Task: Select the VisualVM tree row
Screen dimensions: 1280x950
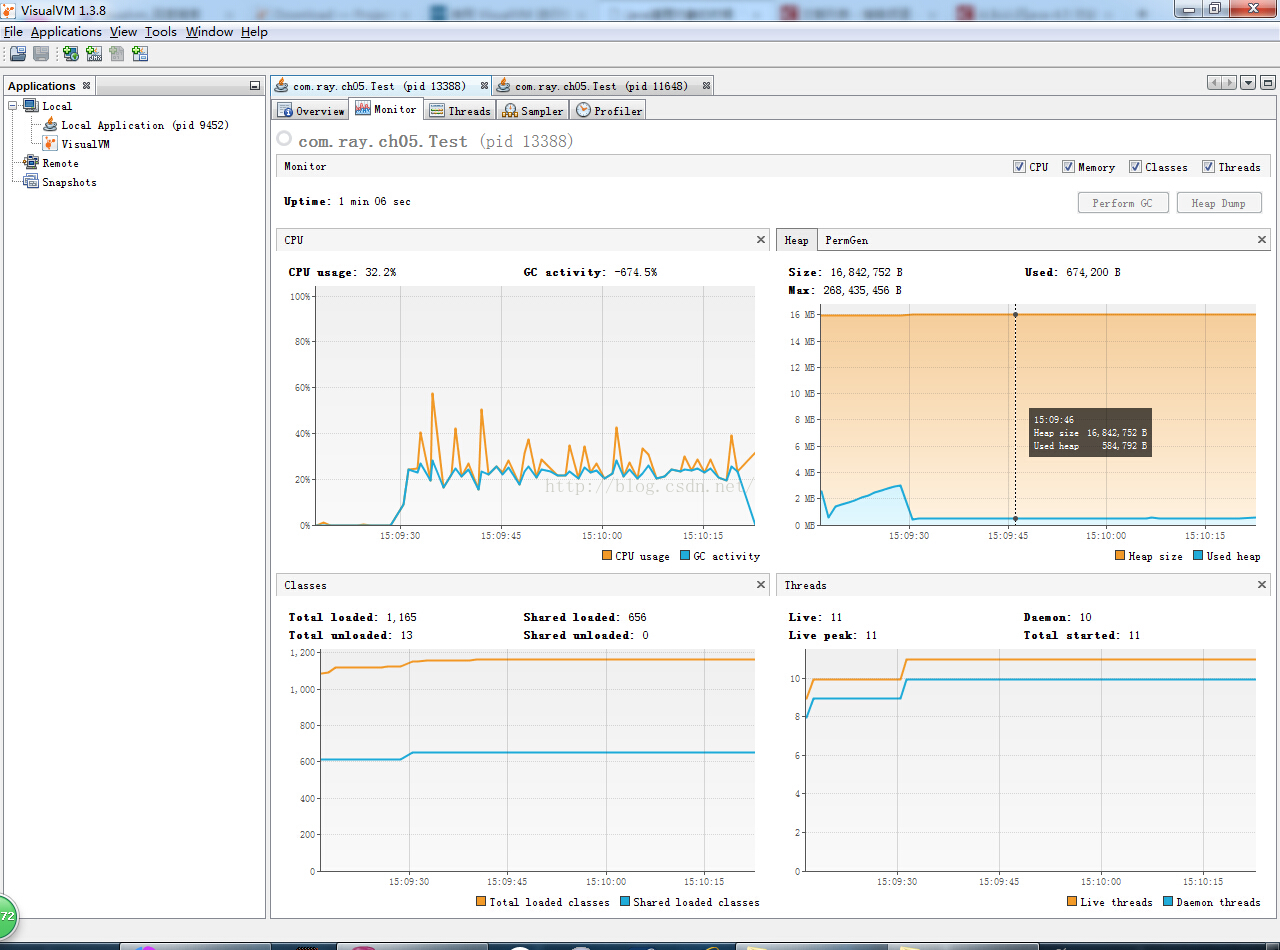Action: pyautogui.click(x=77, y=144)
